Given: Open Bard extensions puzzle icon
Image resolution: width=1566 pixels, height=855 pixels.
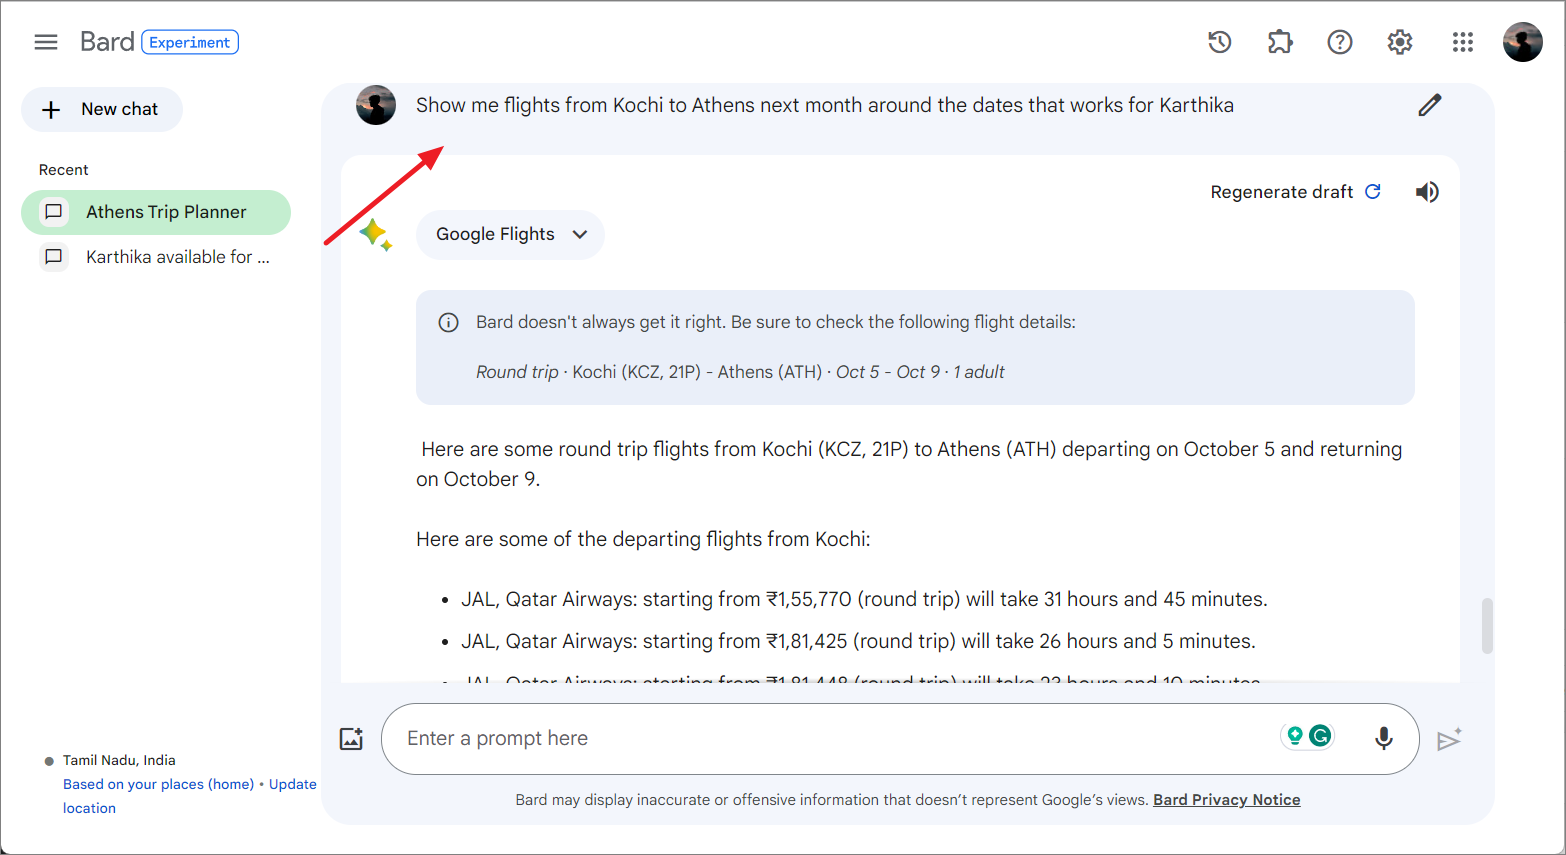Looking at the screenshot, I should [1279, 42].
